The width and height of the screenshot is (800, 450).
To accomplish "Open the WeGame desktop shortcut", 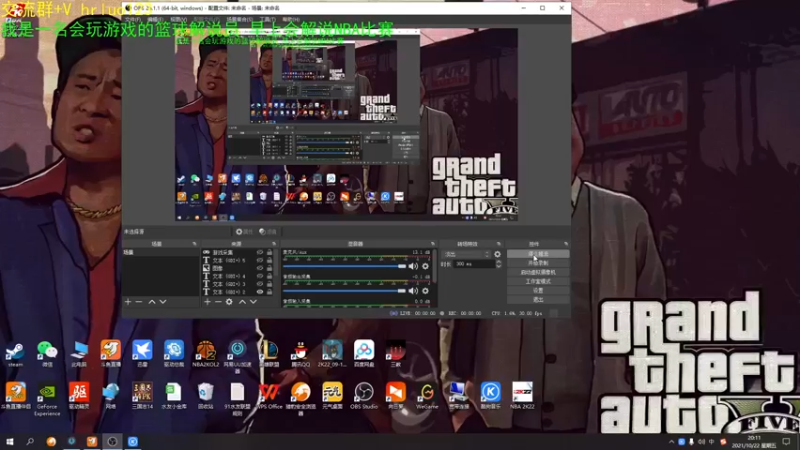I will pyautogui.click(x=427, y=396).
